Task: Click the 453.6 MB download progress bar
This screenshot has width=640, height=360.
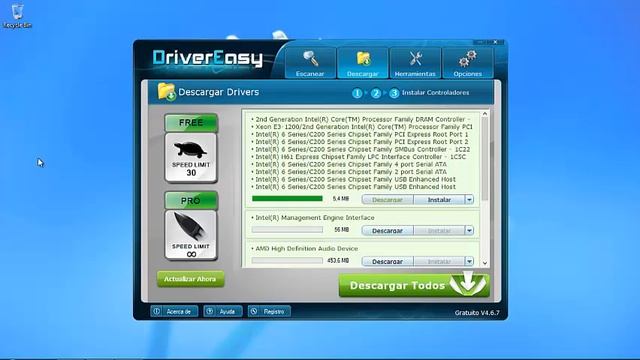Action: pos(287,260)
